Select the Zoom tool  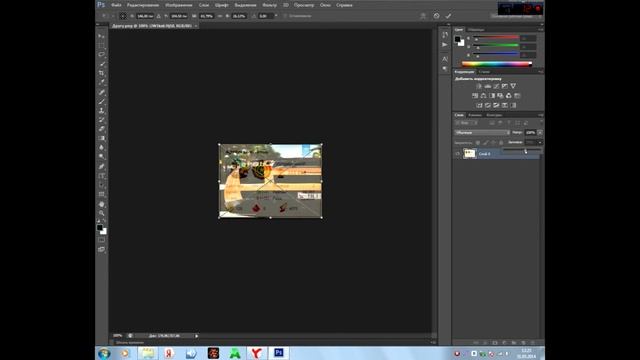coord(101,213)
